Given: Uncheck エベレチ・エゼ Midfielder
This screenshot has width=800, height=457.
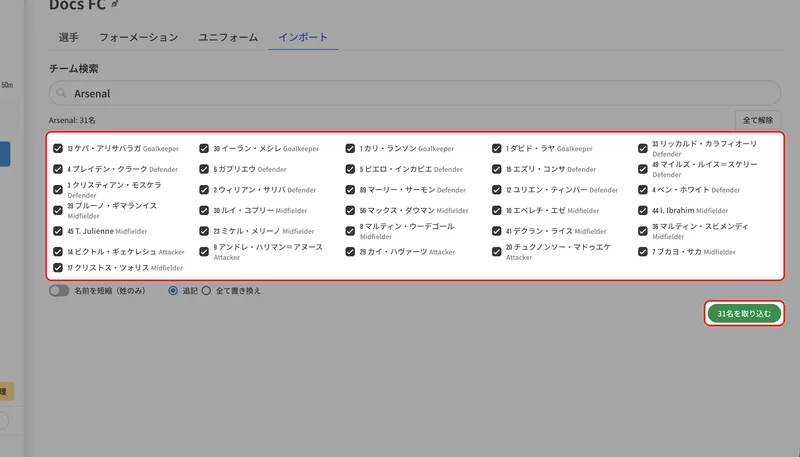Looking at the screenshot, I should (496, 210).
